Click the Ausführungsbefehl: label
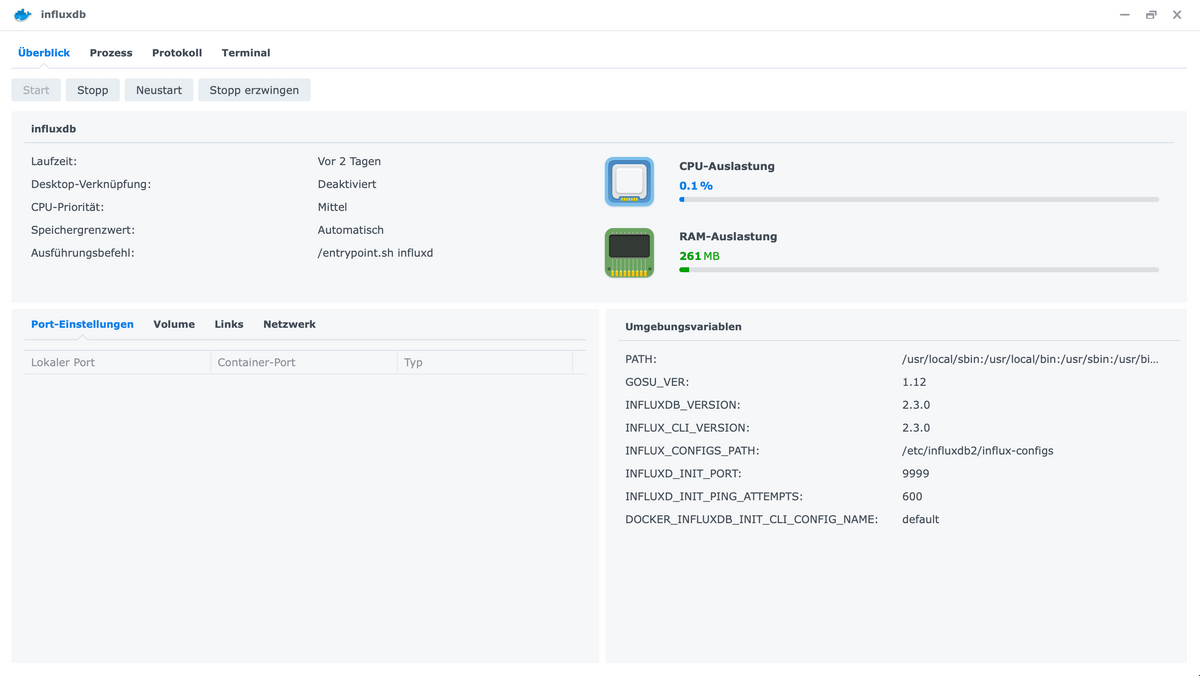1200x676 pixels. click(83, 253)
